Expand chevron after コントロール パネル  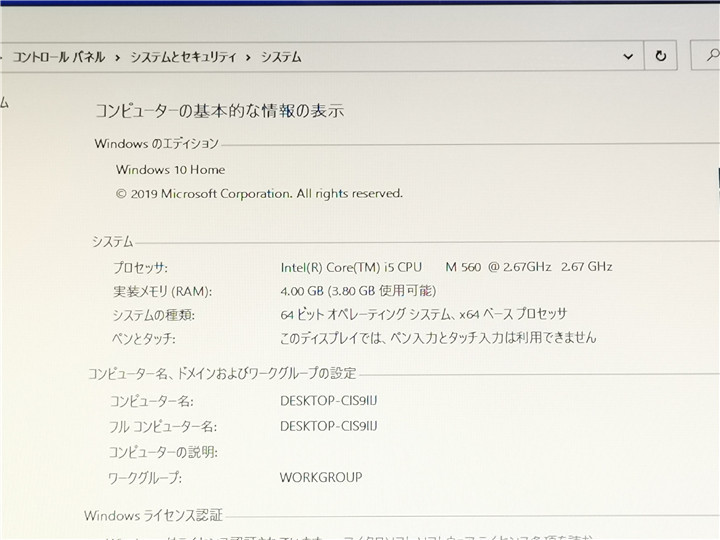click(118, 58)
